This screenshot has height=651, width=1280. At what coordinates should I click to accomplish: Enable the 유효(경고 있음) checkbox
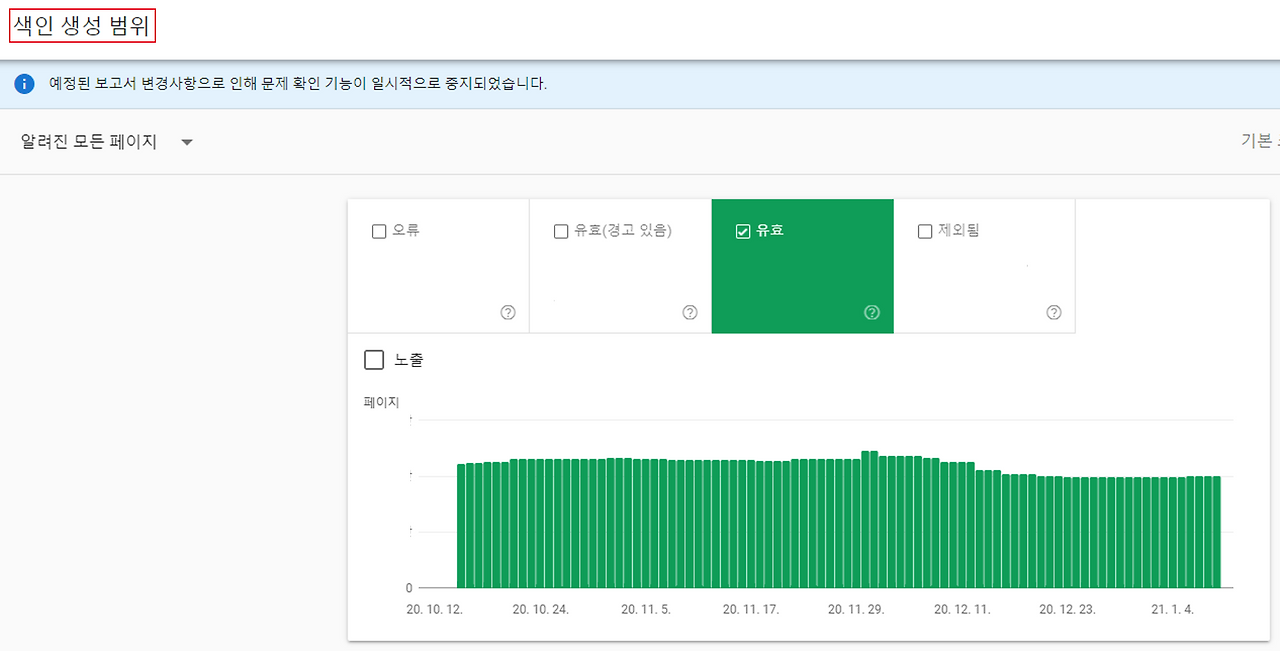coord(561,231)
